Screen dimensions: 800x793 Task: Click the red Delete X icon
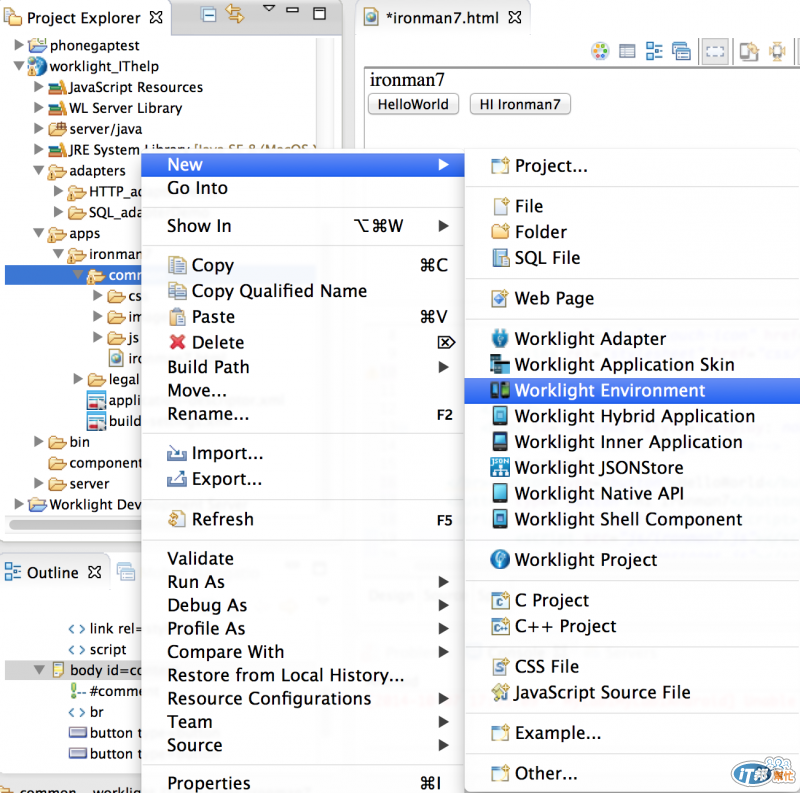click(177, 342)
